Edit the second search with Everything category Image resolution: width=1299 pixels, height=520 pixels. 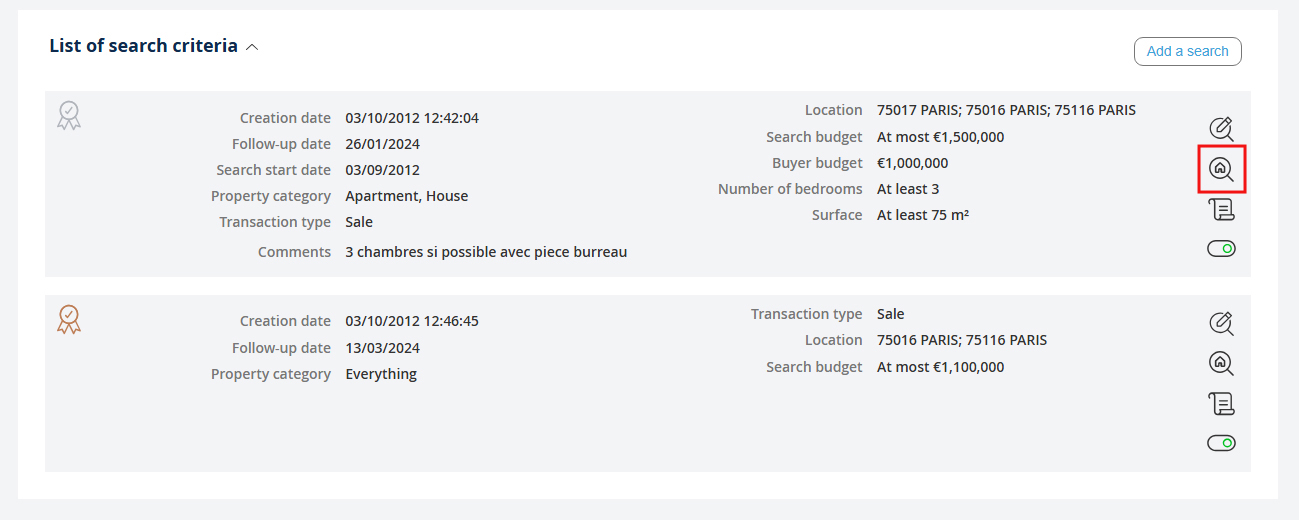pos(1221,324)
